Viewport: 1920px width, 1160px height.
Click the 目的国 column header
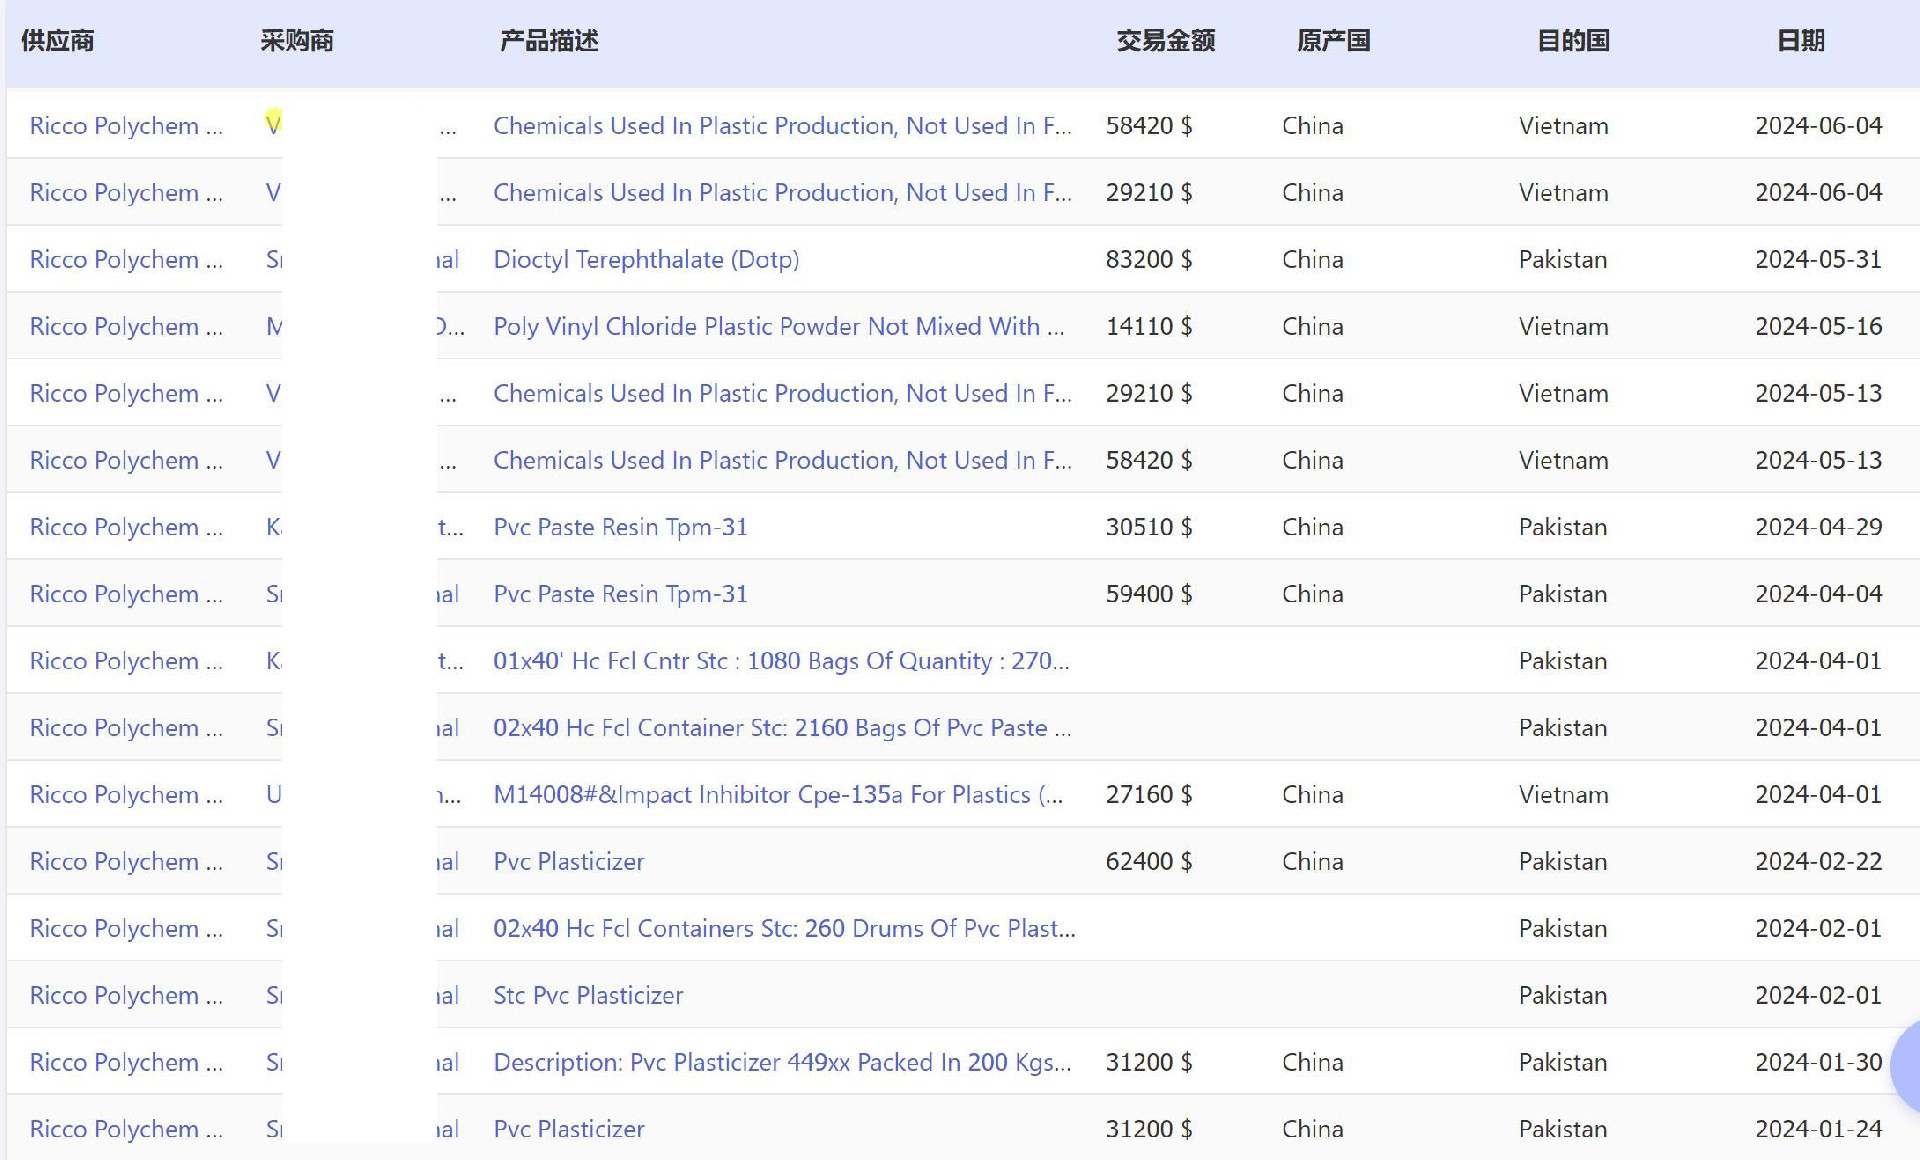coord(1574,41)
